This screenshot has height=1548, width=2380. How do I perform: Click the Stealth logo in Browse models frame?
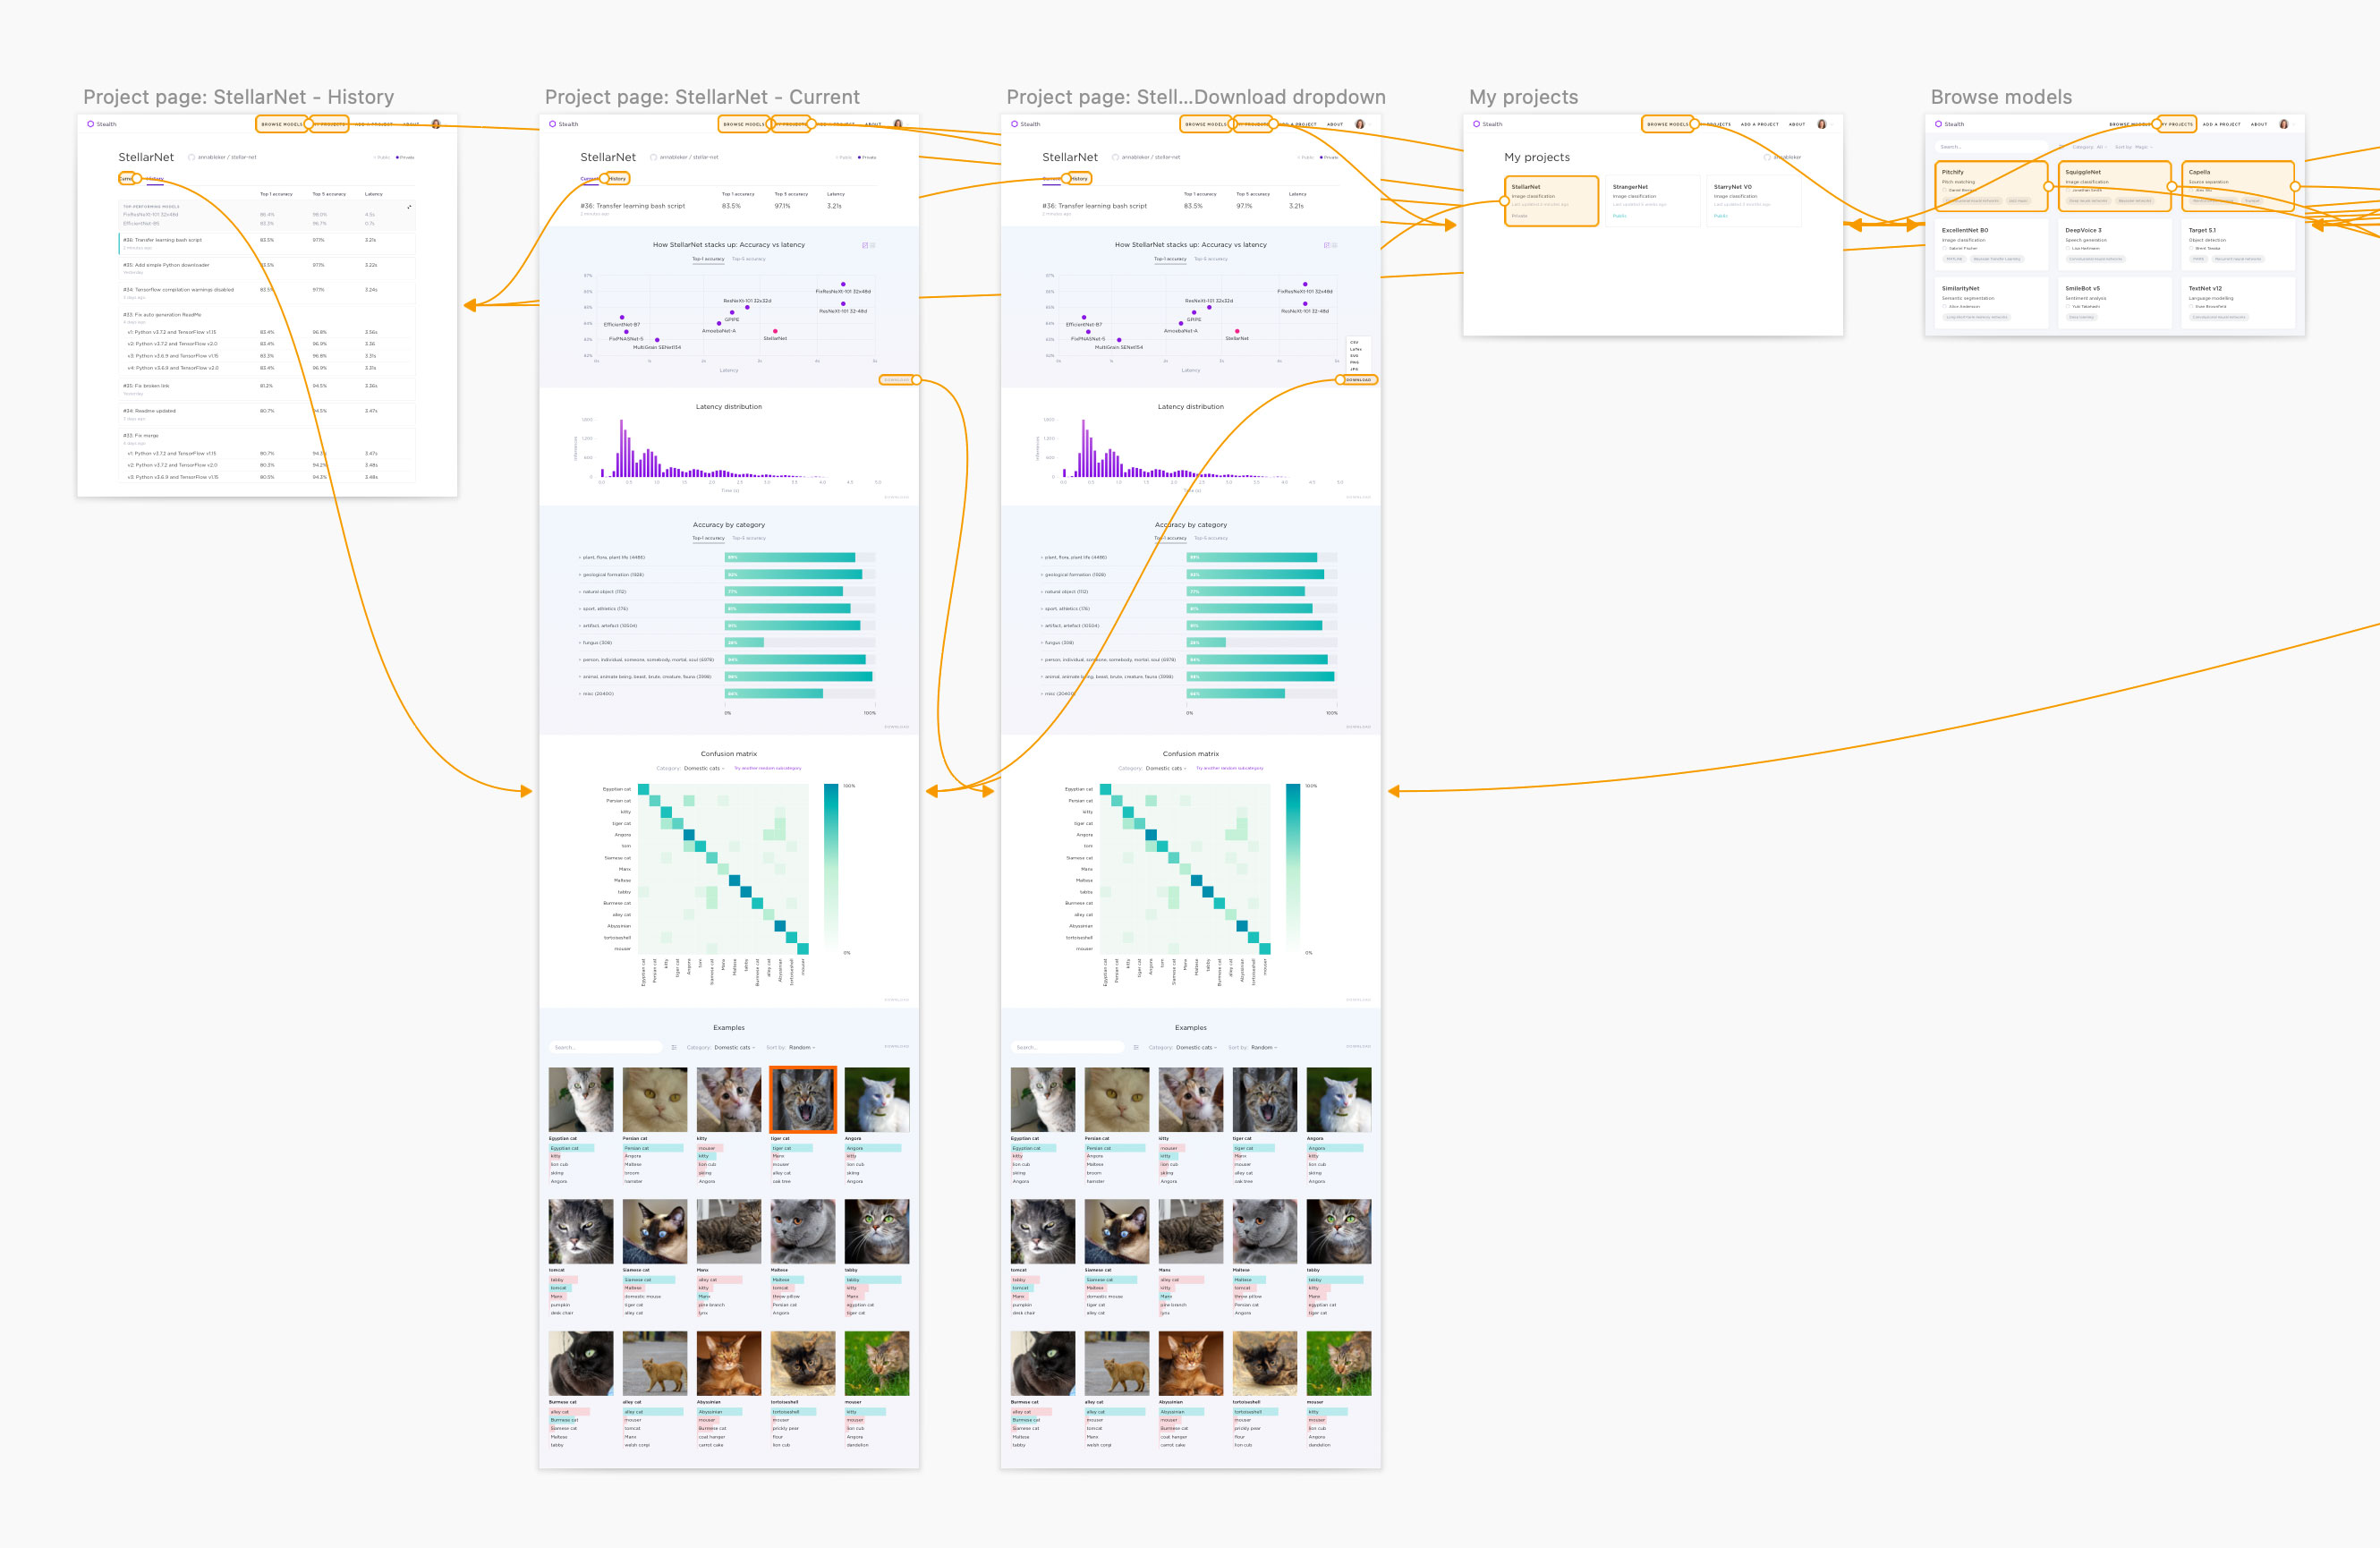click(1938, 124)
